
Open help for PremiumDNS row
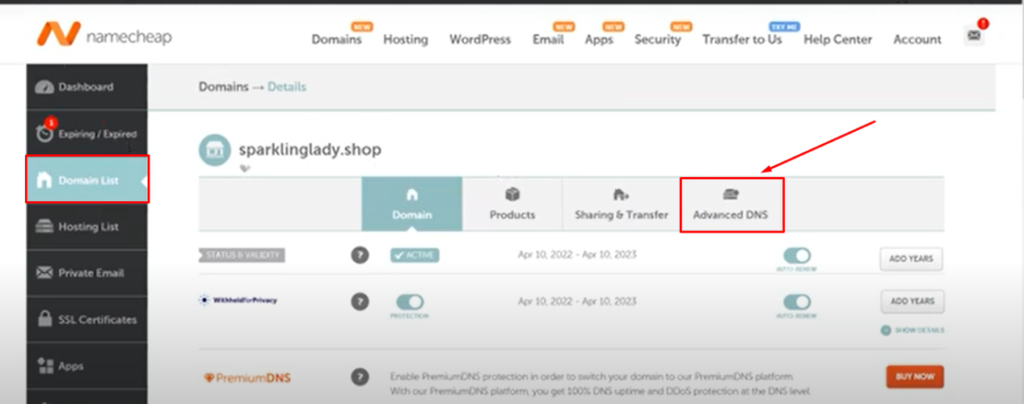[360, 377]
